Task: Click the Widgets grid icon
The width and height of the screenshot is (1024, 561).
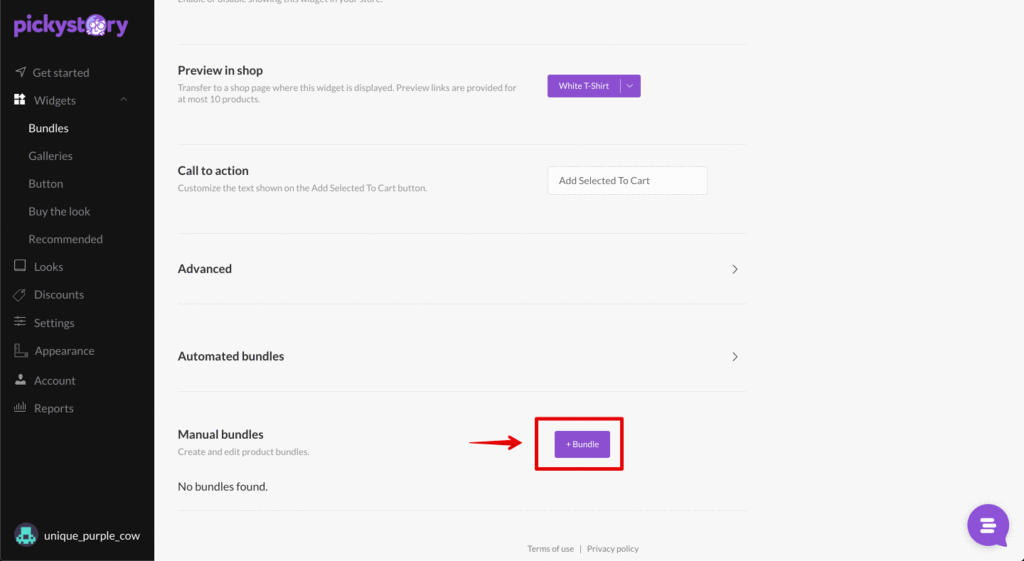Action: coord(20,99)
